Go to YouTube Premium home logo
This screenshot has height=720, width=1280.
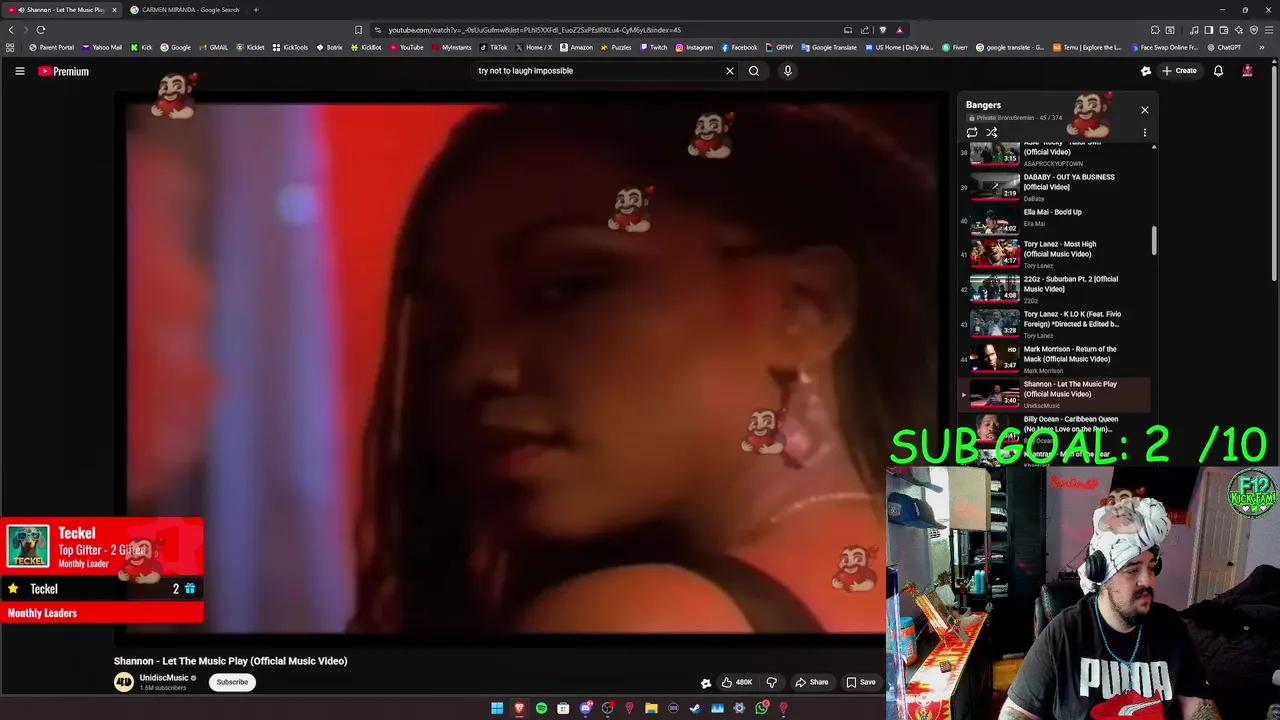(64, 71)
